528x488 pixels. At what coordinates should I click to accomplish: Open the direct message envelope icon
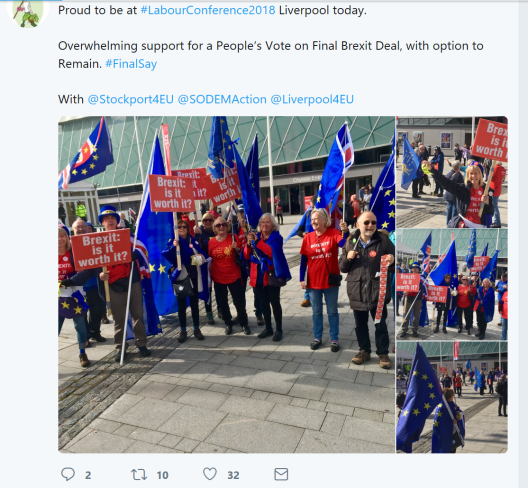(x=281, y=474)
